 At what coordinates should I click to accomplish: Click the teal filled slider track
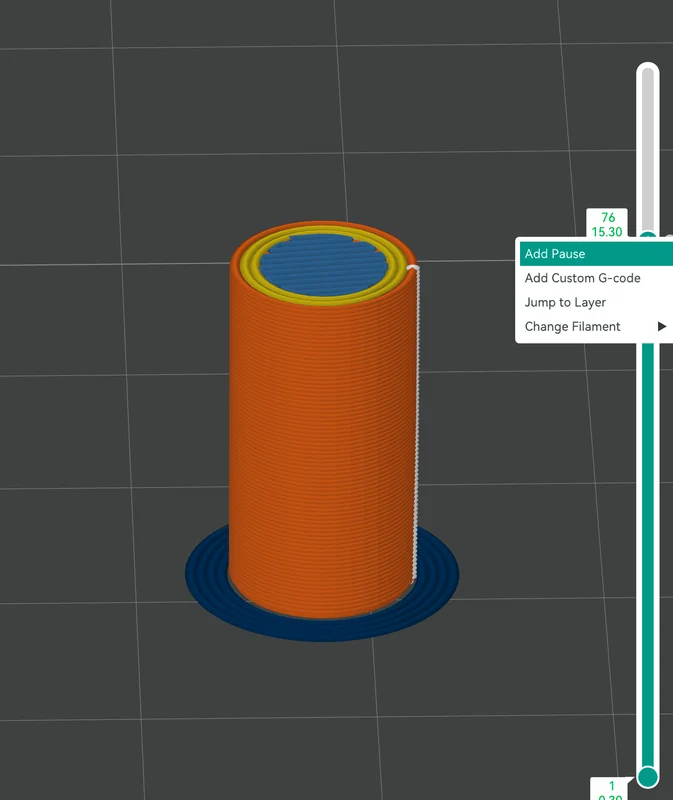pos(648,551)
